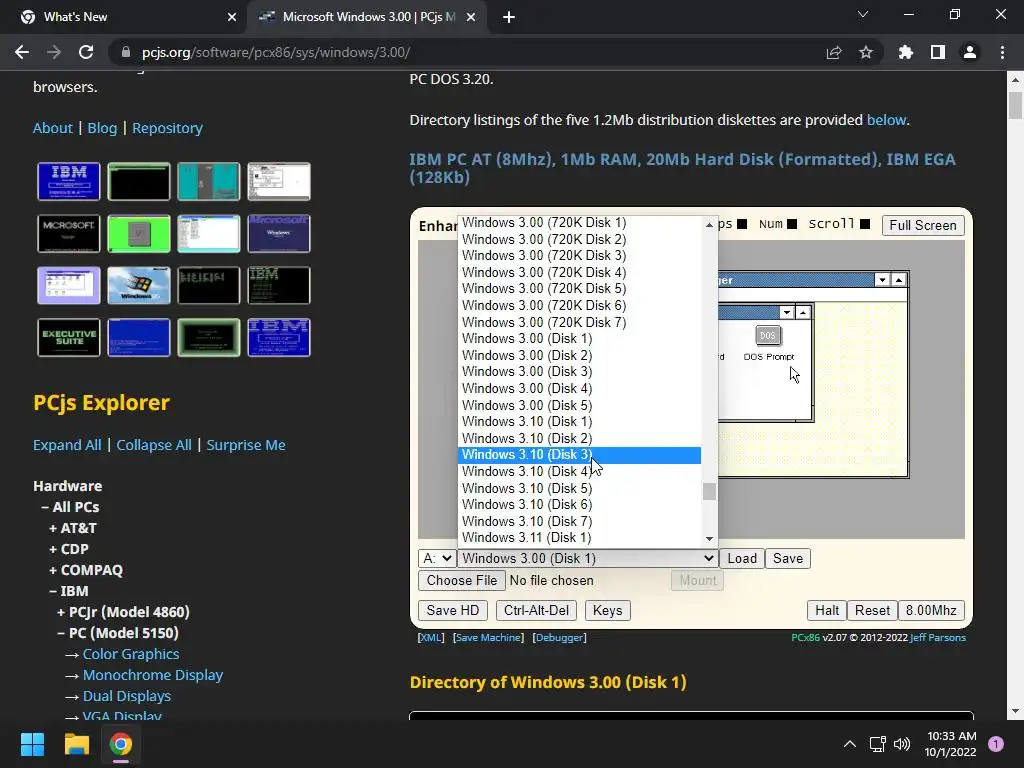Open the About link
Viewport: 1024px width, 768px height.
click(x=53, y=128)
